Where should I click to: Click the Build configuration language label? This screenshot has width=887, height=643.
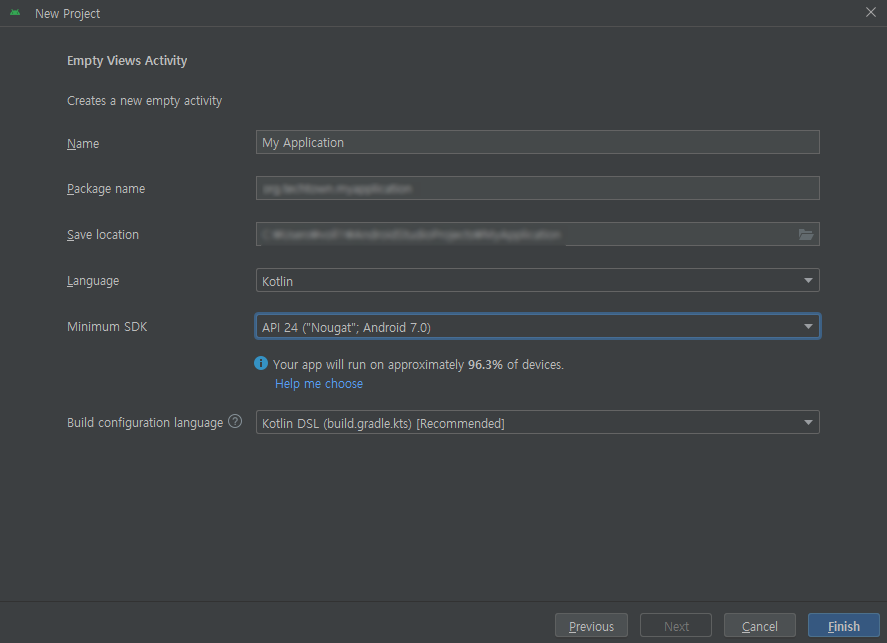coord(145,423)
